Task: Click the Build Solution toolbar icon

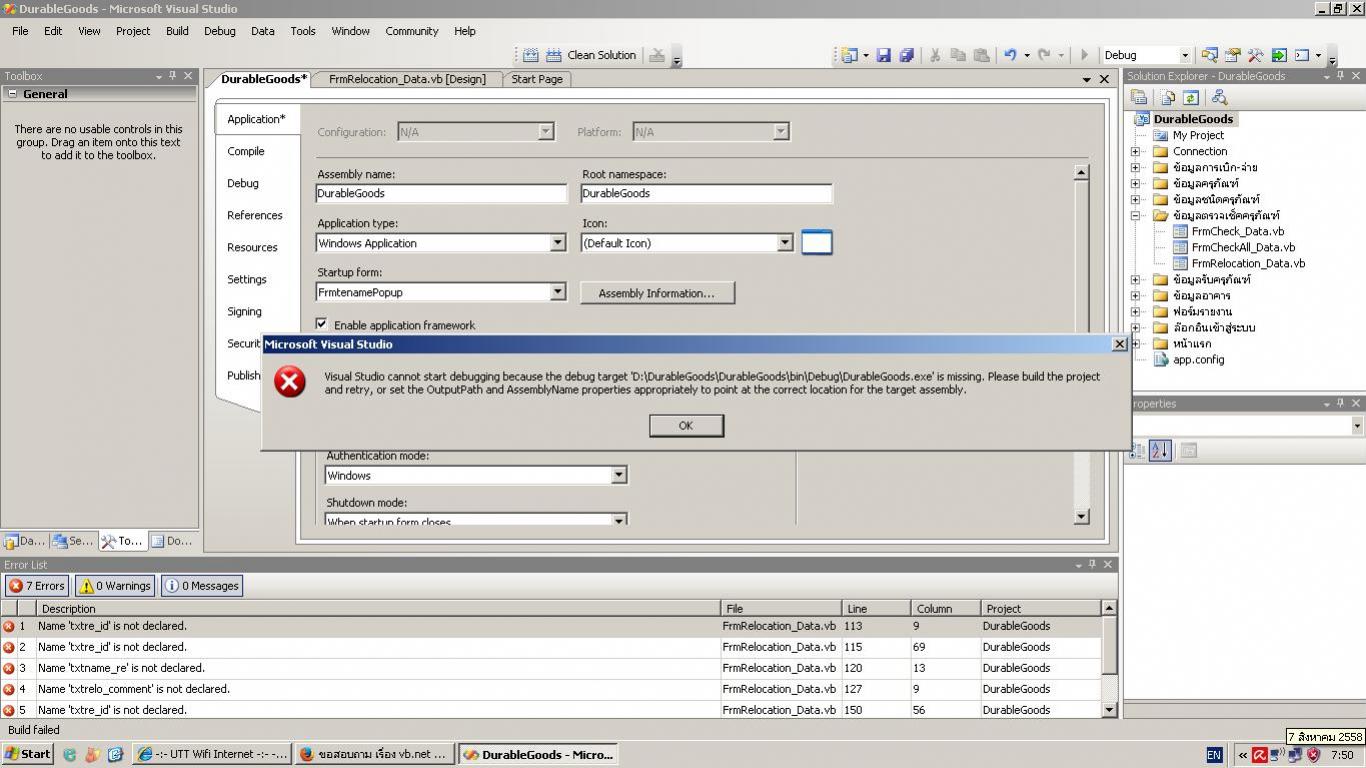Action: pyautogui.click(x=530, y=55)
